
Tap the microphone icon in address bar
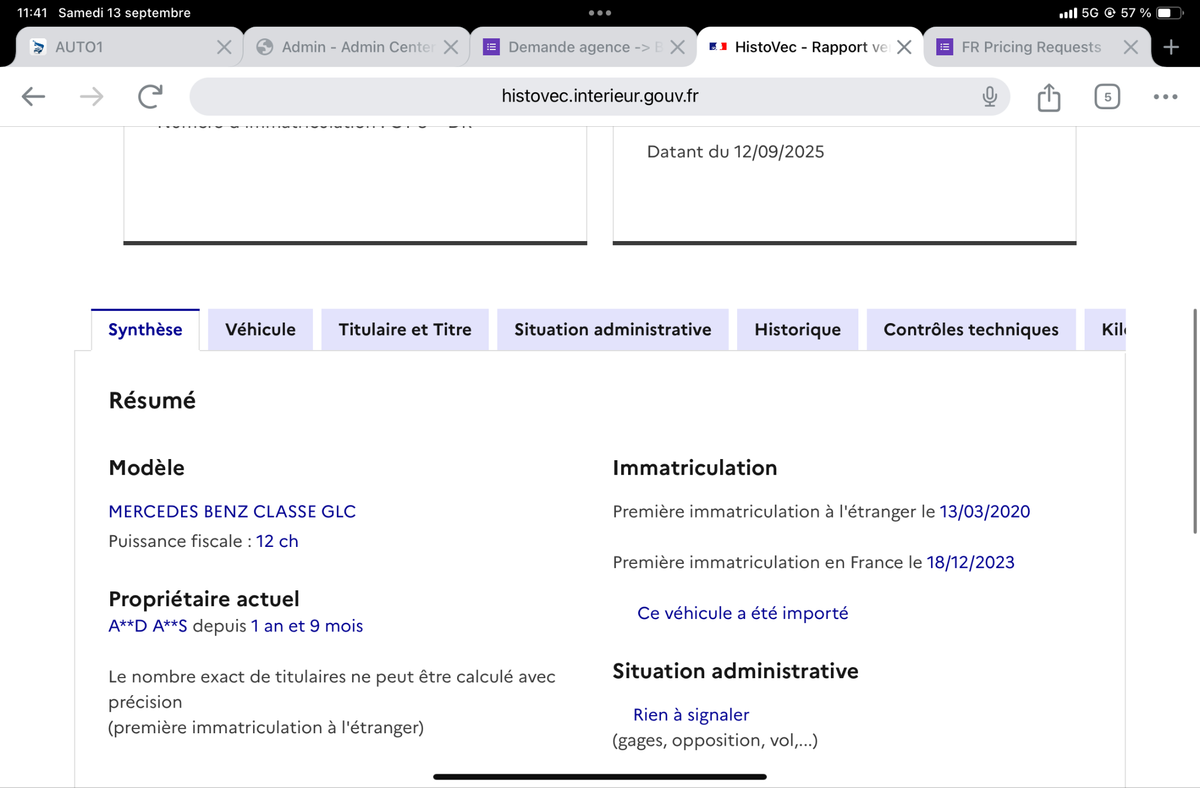coord(989,96)
